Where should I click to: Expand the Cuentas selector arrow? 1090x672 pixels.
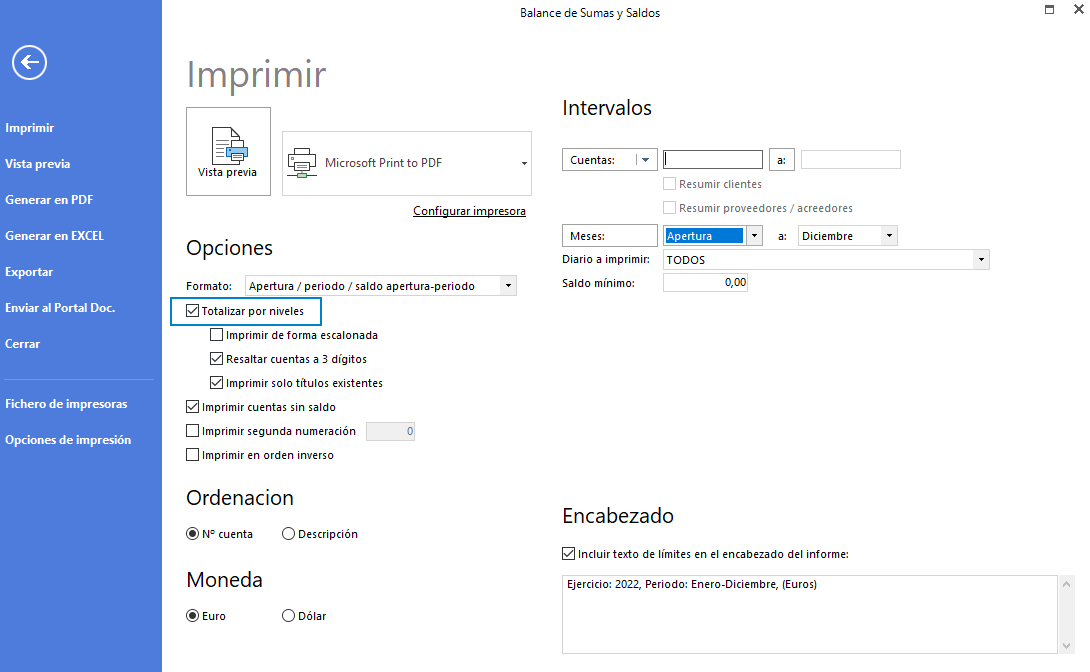point(645,160)
